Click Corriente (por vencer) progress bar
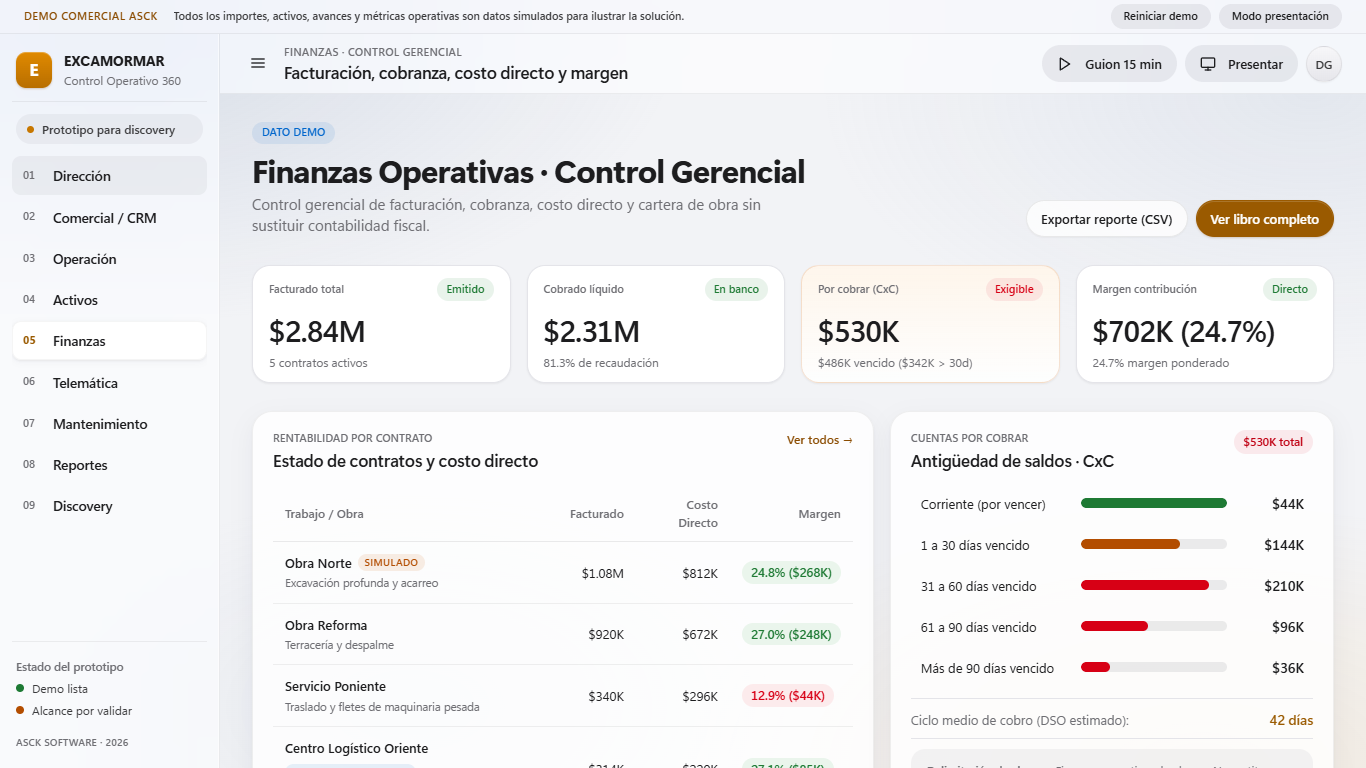The width and height of the screenshot is (1366, 768). [1154, 503]
